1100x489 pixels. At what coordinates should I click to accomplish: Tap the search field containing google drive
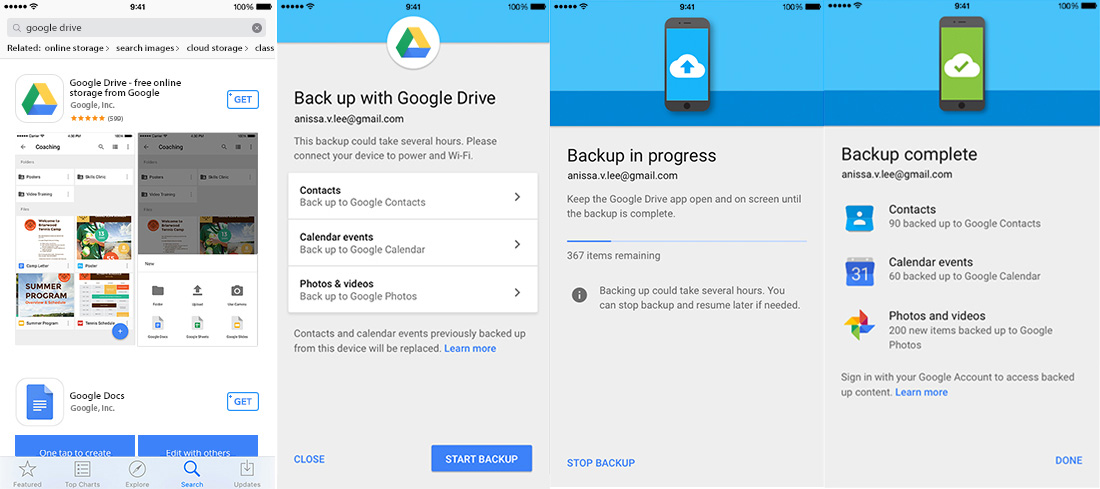pos(135,28)
